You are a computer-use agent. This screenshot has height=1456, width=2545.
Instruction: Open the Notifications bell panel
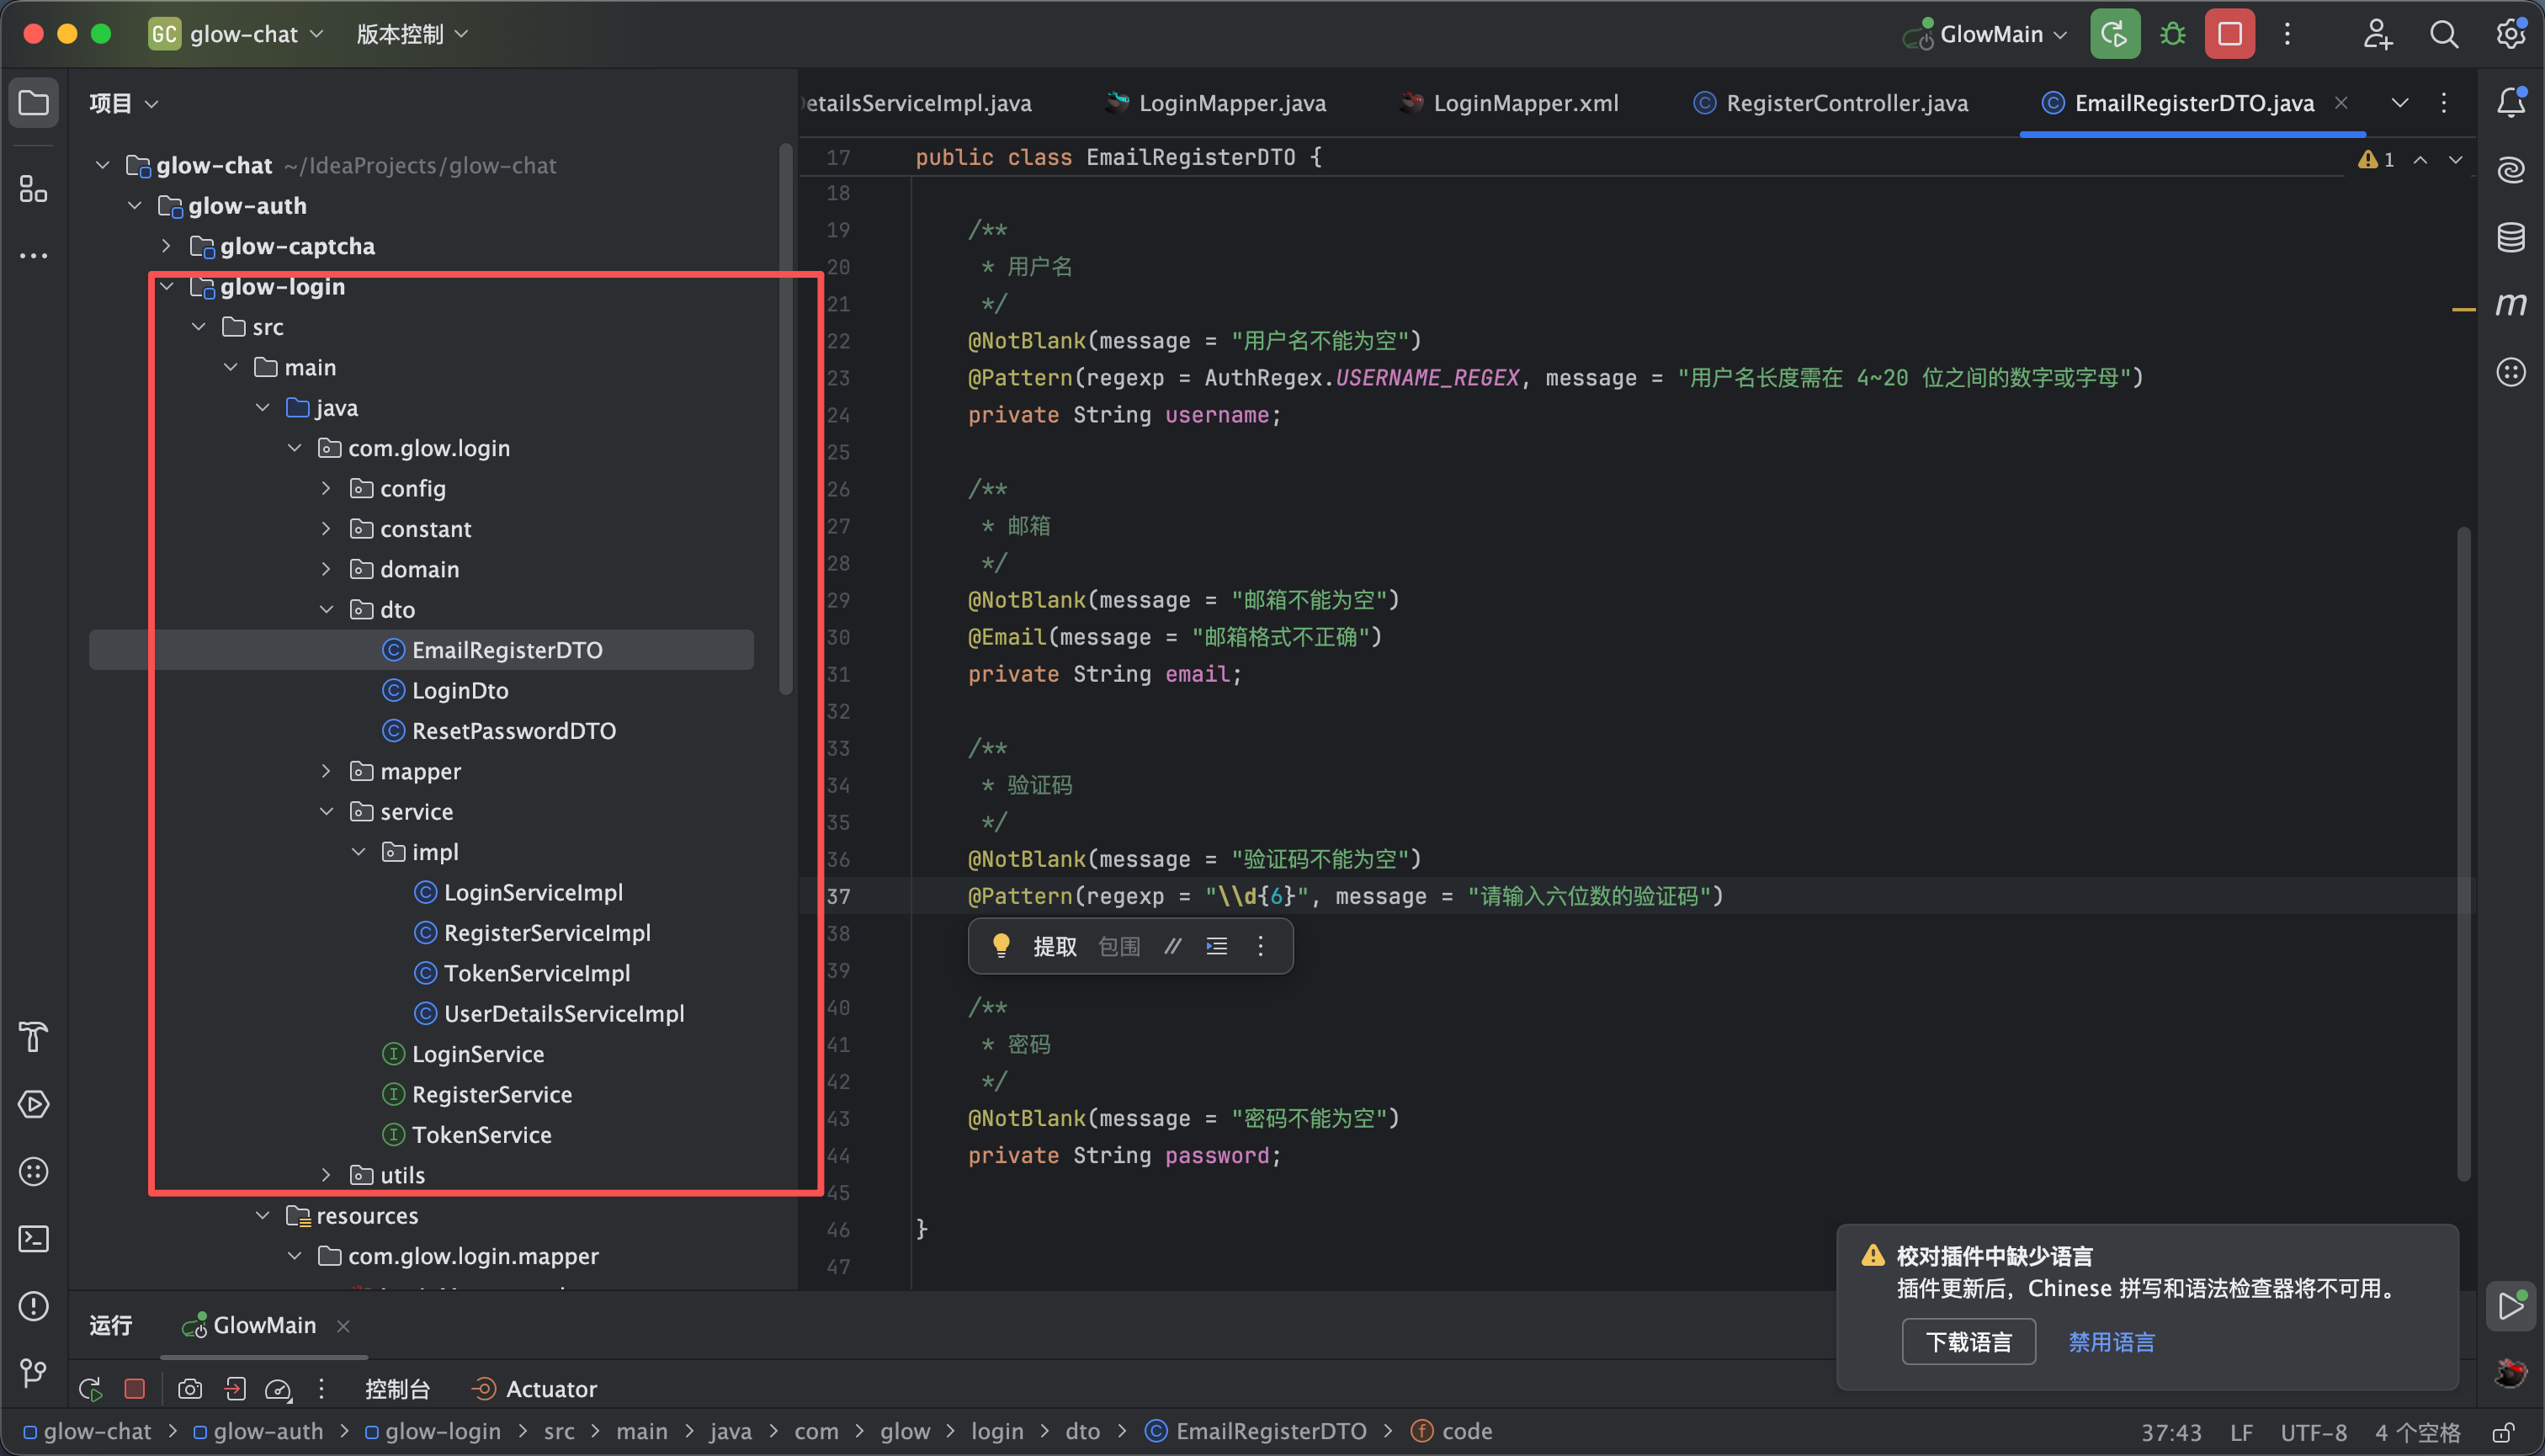(x=2510, y=102)
